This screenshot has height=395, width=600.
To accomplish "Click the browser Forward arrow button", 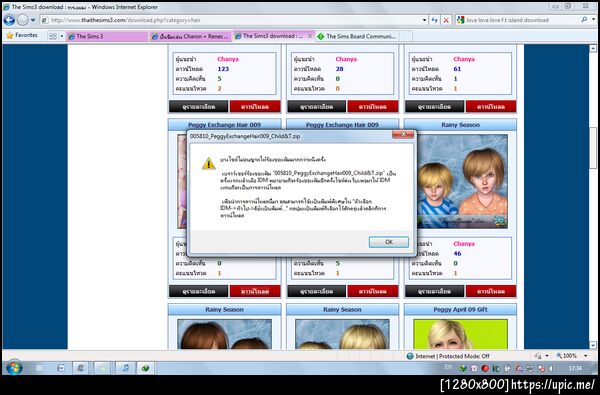I will coord(23,20).
